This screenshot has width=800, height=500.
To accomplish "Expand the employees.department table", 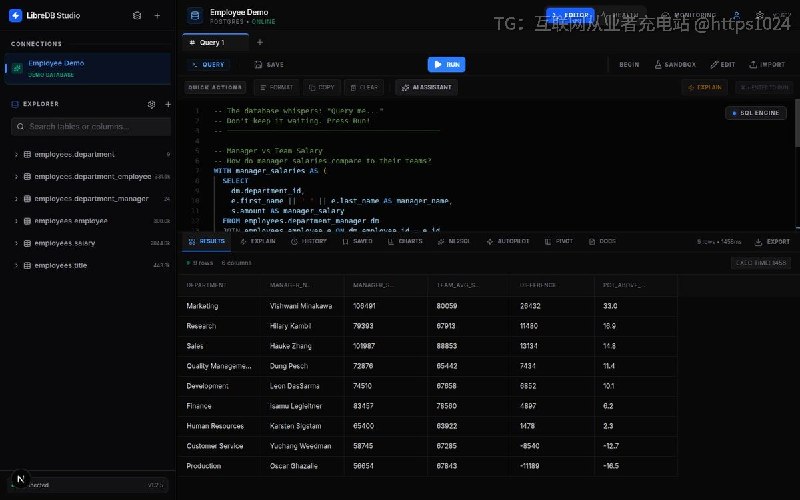I will pos(16,155).
